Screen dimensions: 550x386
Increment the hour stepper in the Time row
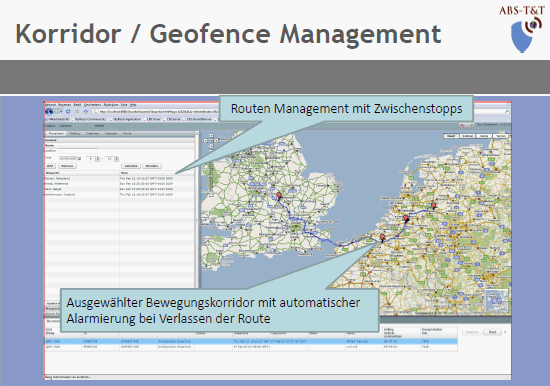pyautogui.click(x=98, y=158)
